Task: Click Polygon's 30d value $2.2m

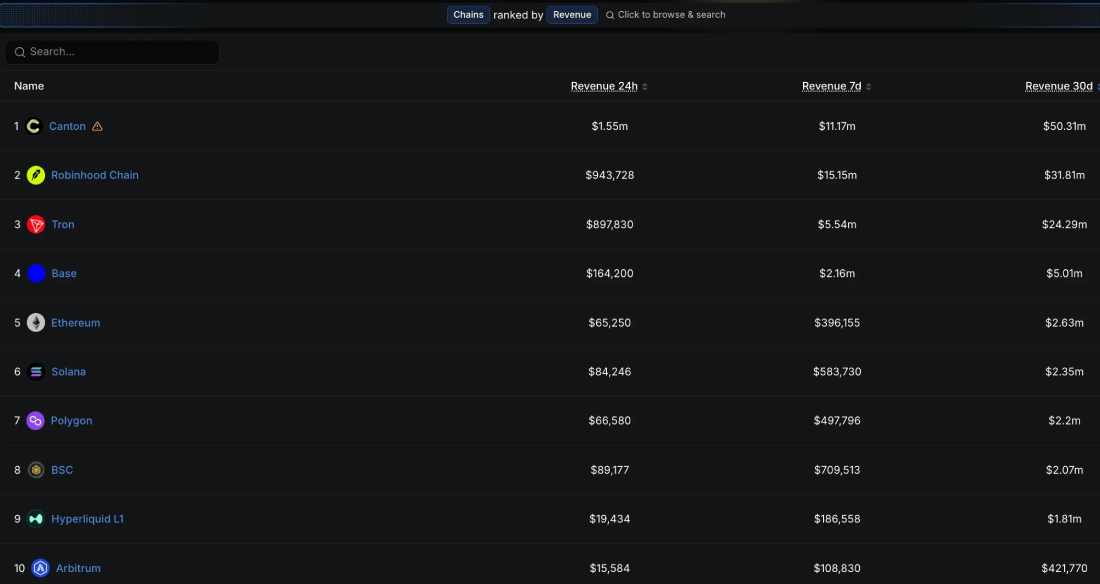Action: click(x=1064, y=421)
